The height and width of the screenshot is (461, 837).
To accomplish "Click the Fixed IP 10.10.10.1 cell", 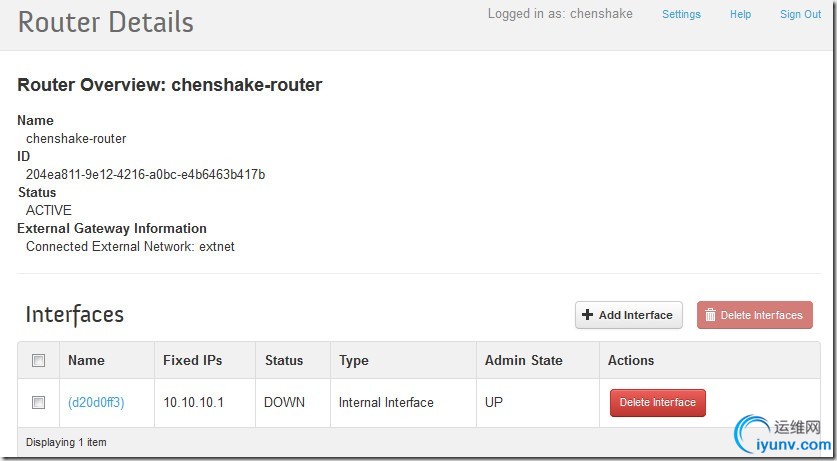I will tap(195, 402).
